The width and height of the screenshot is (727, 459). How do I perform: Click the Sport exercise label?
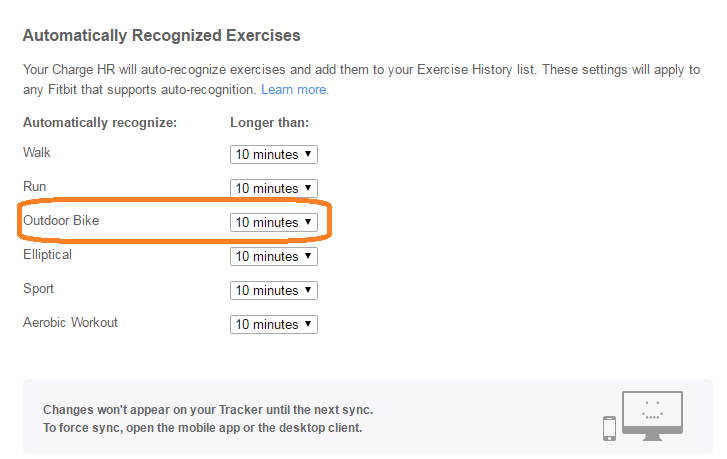(38, 289)
